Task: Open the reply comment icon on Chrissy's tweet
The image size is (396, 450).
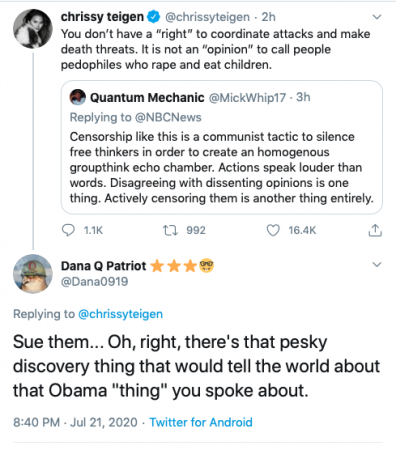Action: (x=68, y=230)
